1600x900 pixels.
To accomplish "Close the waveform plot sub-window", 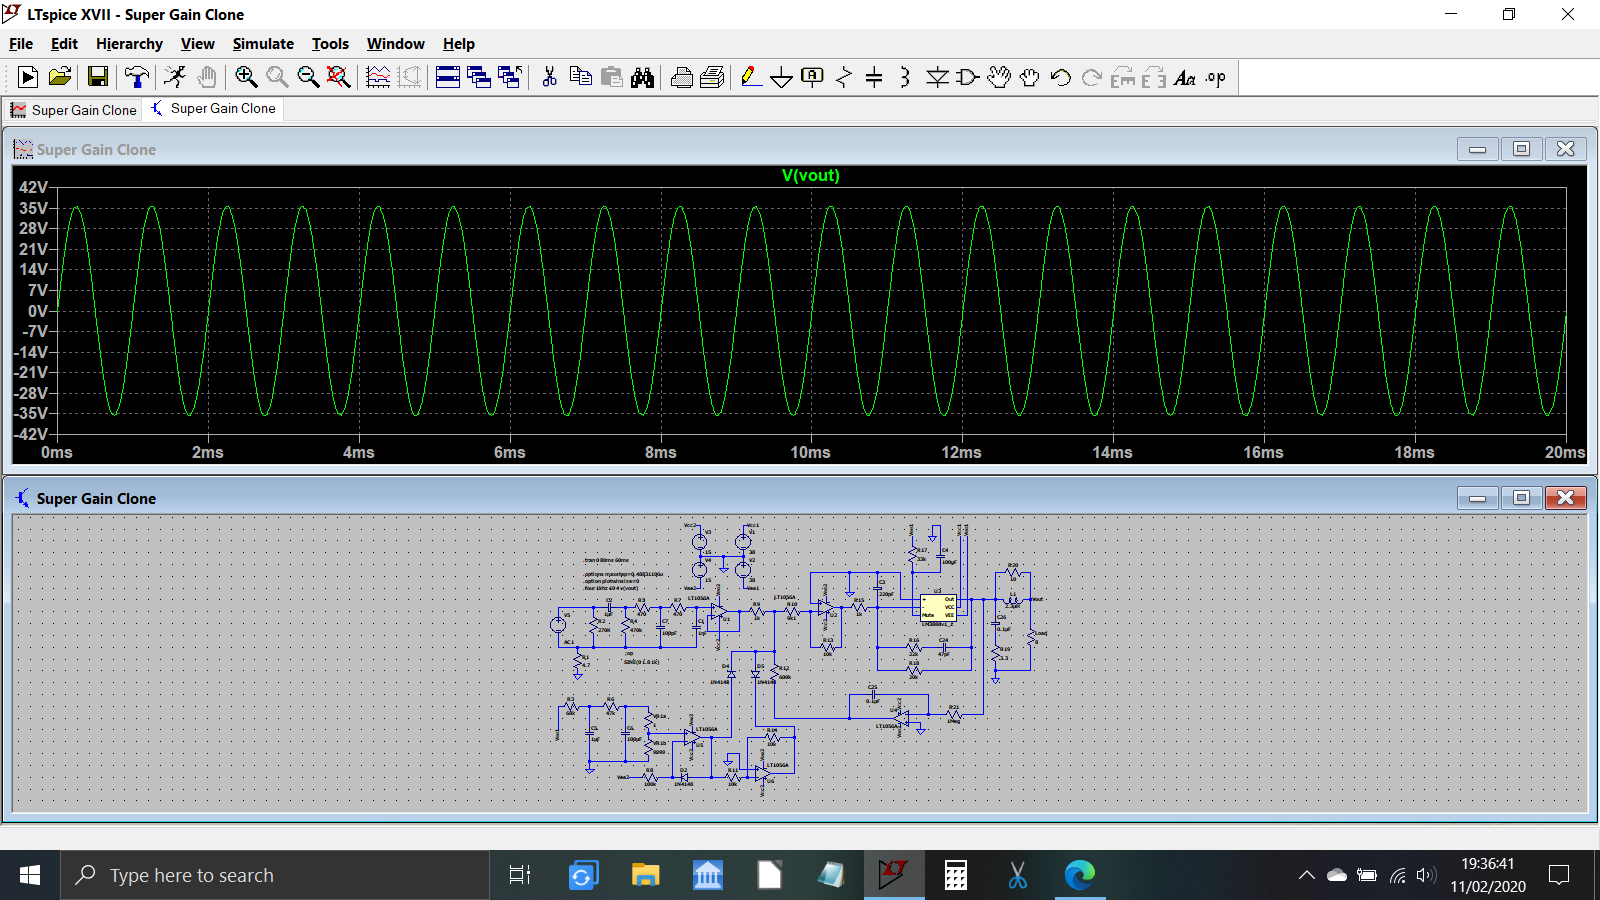I will (1566, 149).
